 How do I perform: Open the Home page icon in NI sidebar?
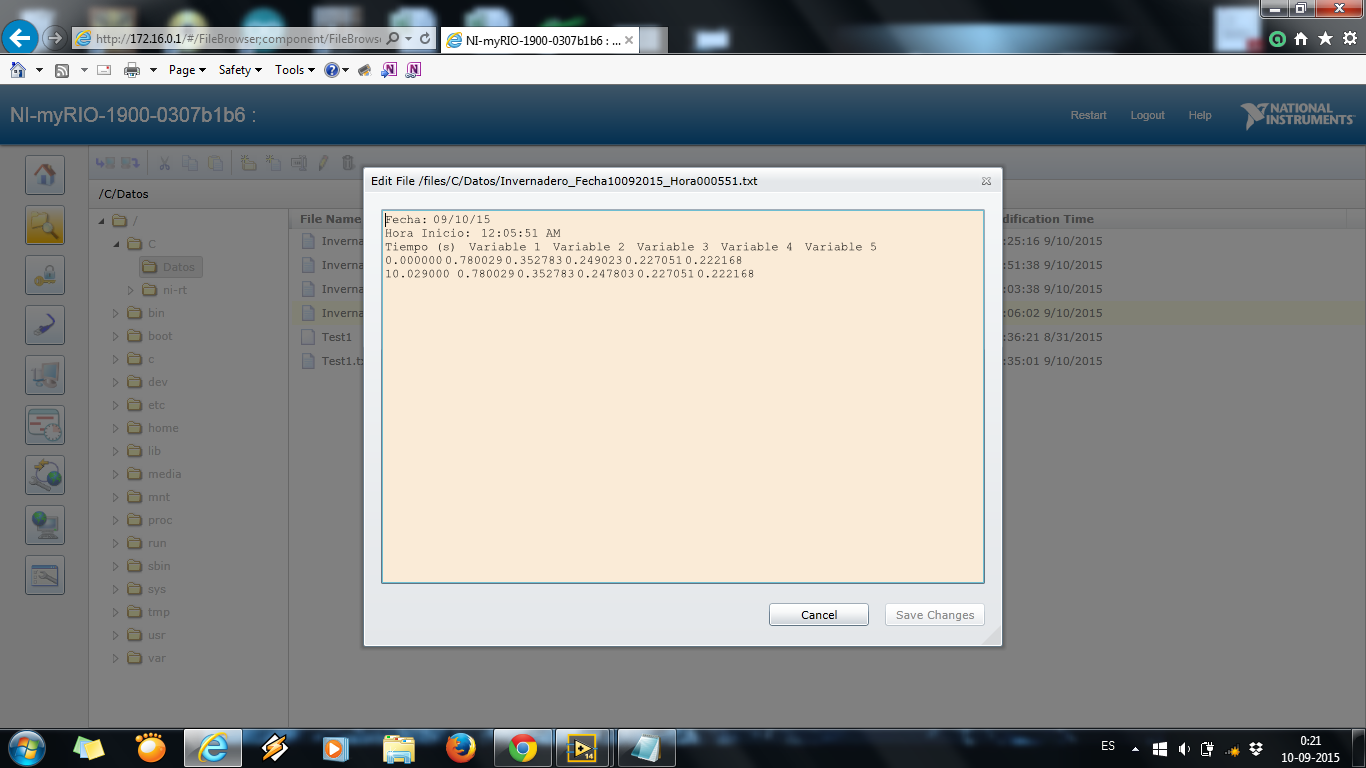[45, 175]
